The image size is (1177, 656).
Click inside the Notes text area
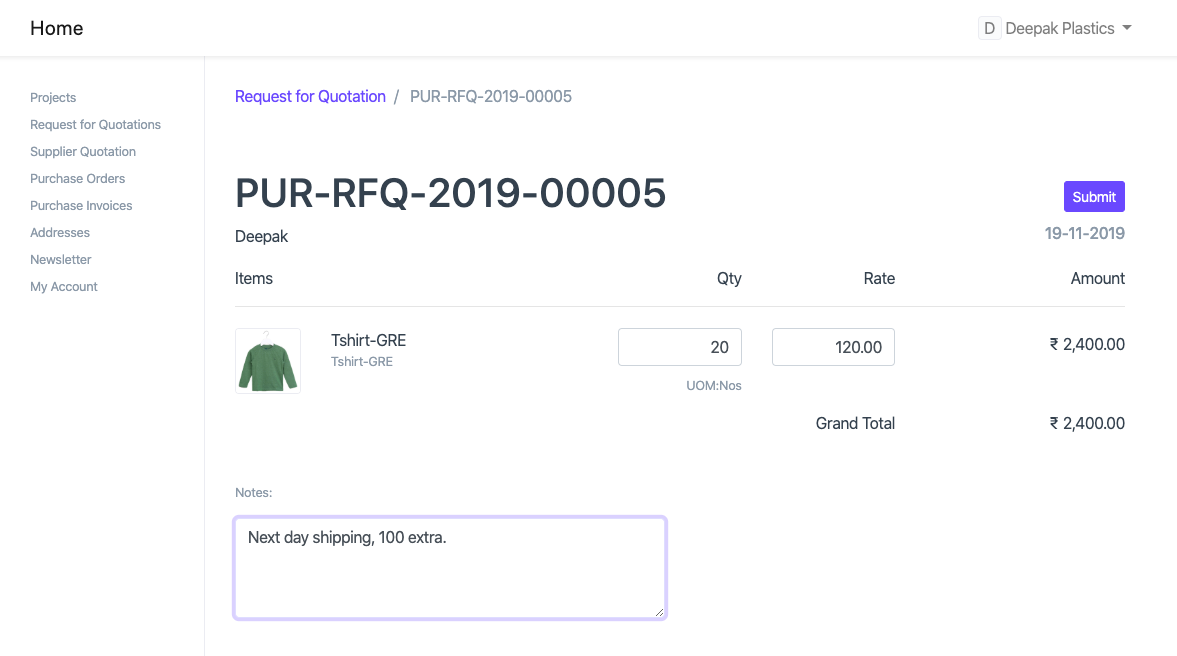pyautogui.click(x=449, y=565)
